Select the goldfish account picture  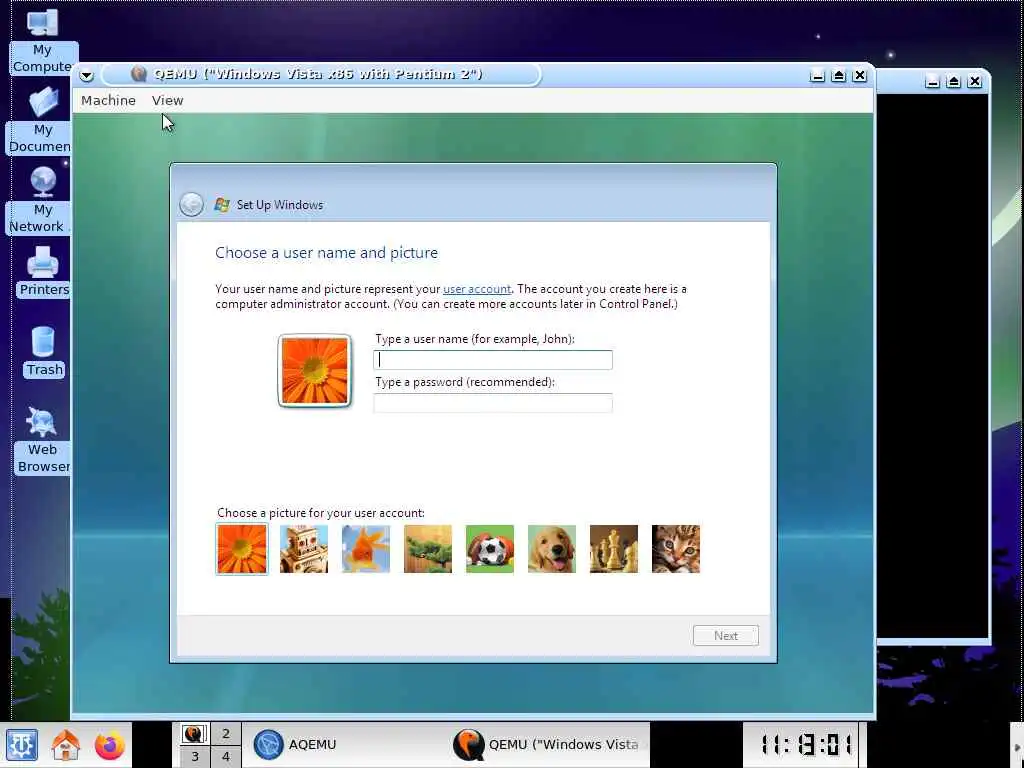point(366,549)
